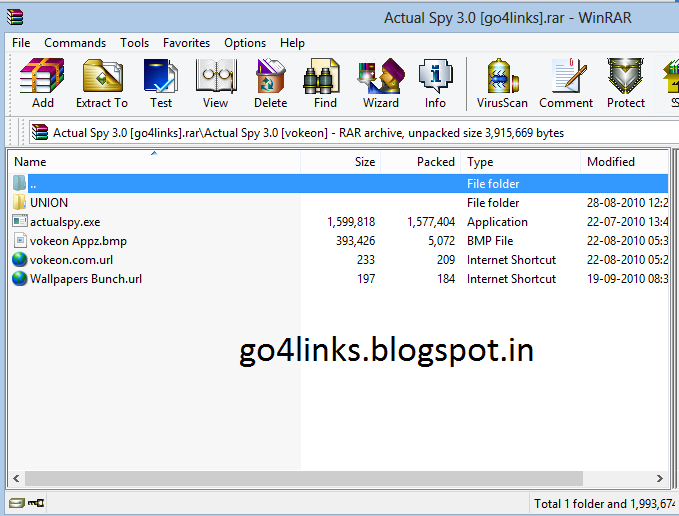Click the status bar total folder text
The width and height of the screenshot is (679, 516).
(604, 503)
